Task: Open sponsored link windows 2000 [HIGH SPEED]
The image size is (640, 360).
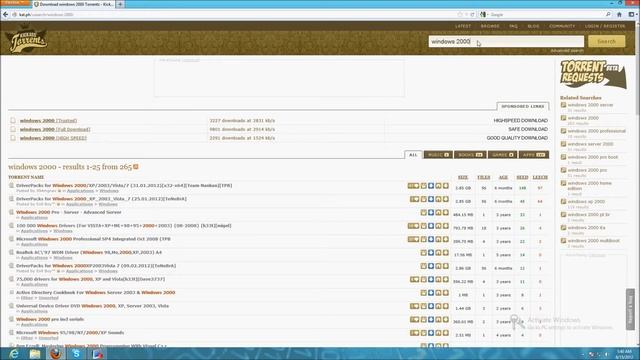Action: [x=53, y=138]
